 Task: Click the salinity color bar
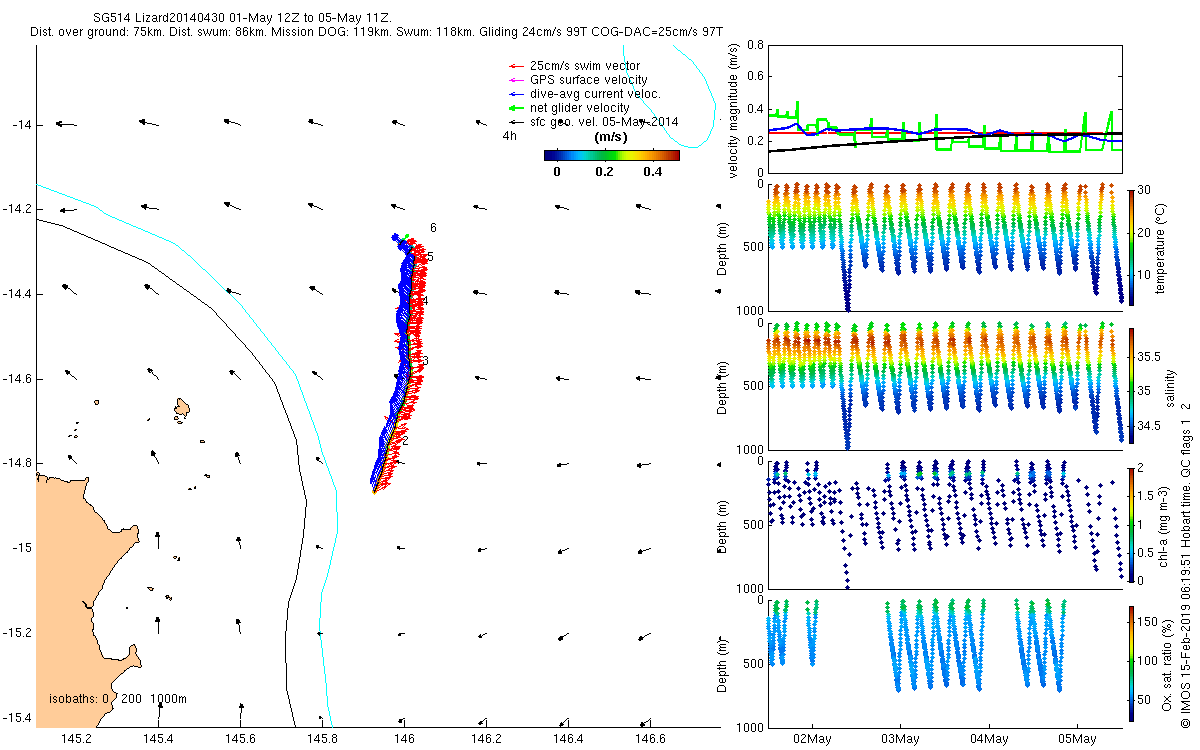click(x=1130, y=386)
